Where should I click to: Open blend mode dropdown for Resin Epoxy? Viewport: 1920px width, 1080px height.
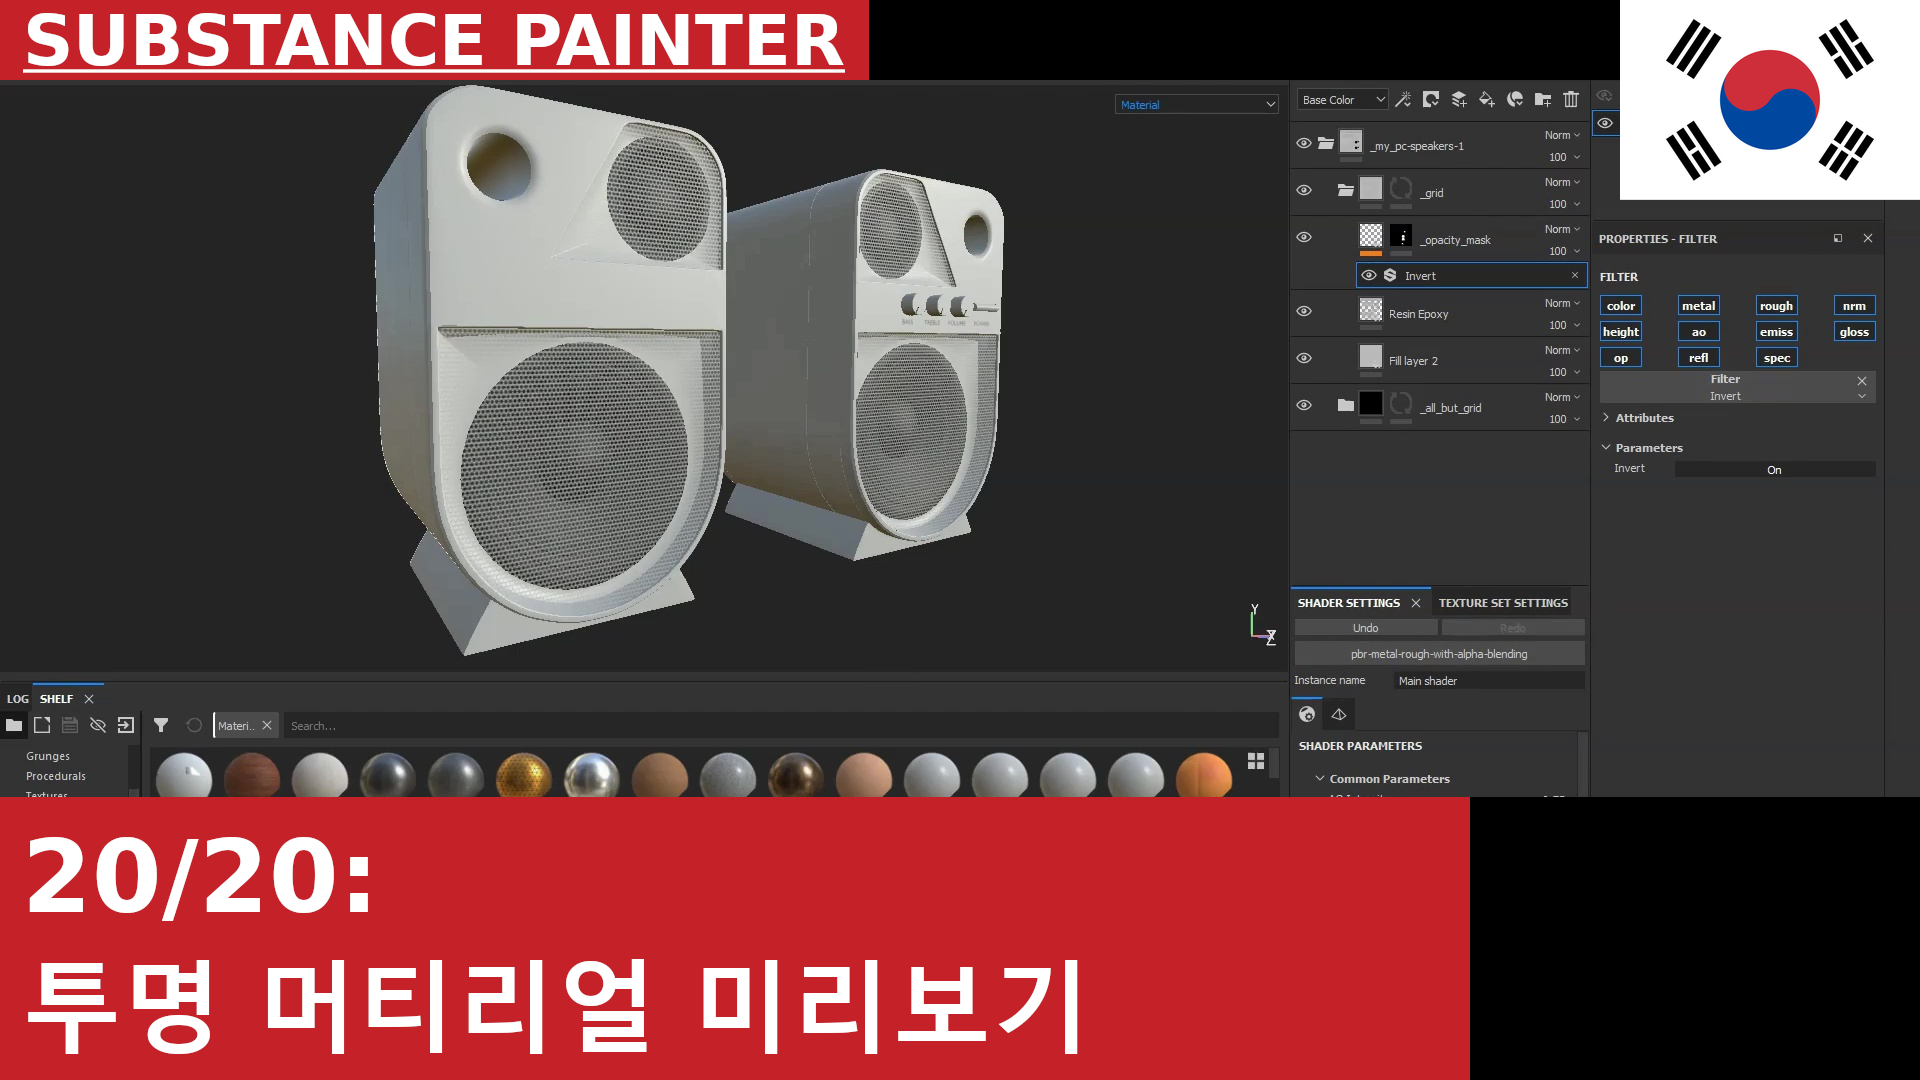[x=1563, y=303]
